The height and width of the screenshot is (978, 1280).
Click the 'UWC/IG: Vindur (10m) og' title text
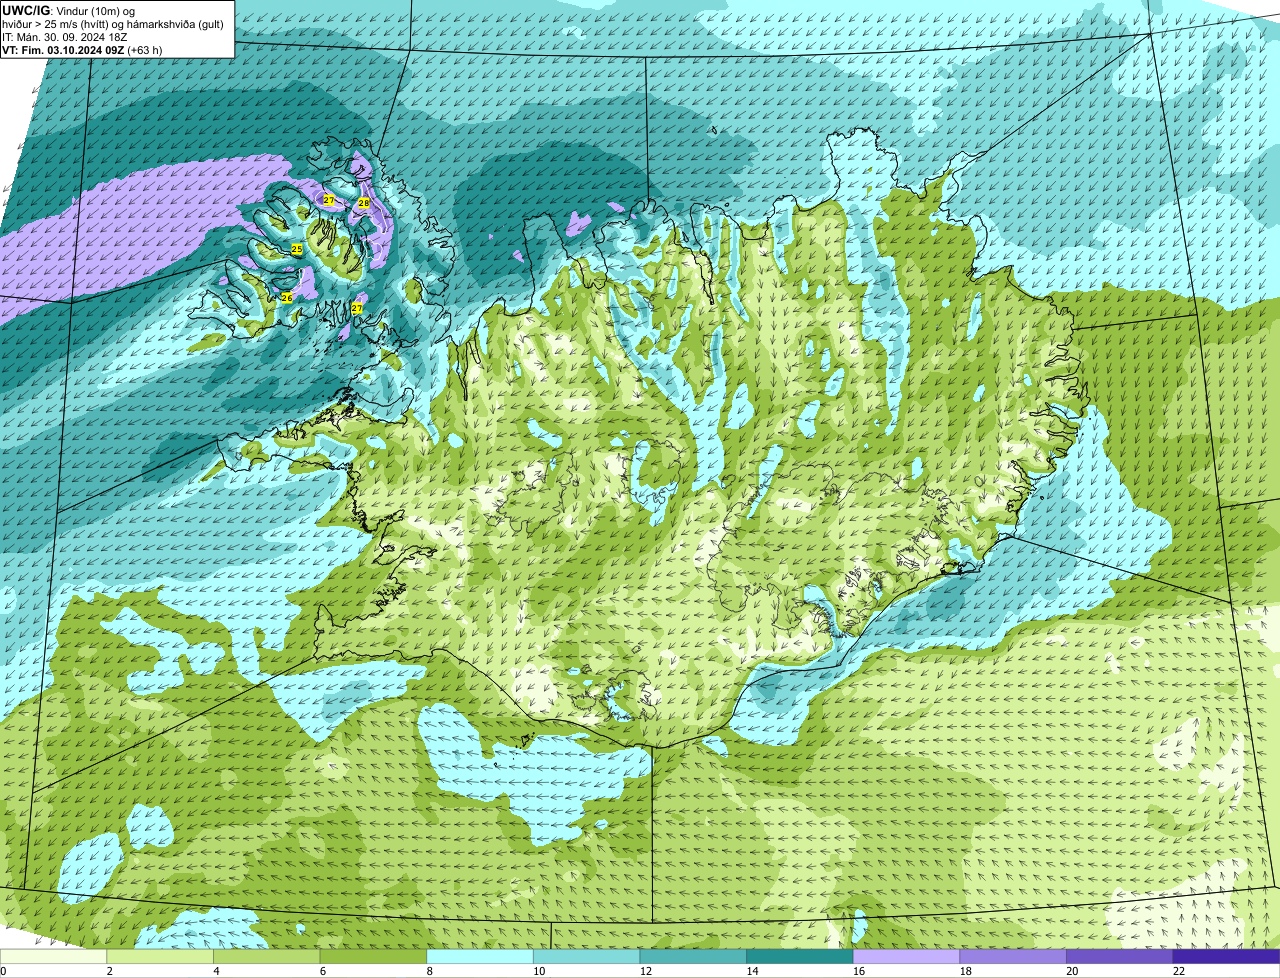(69, 10)
